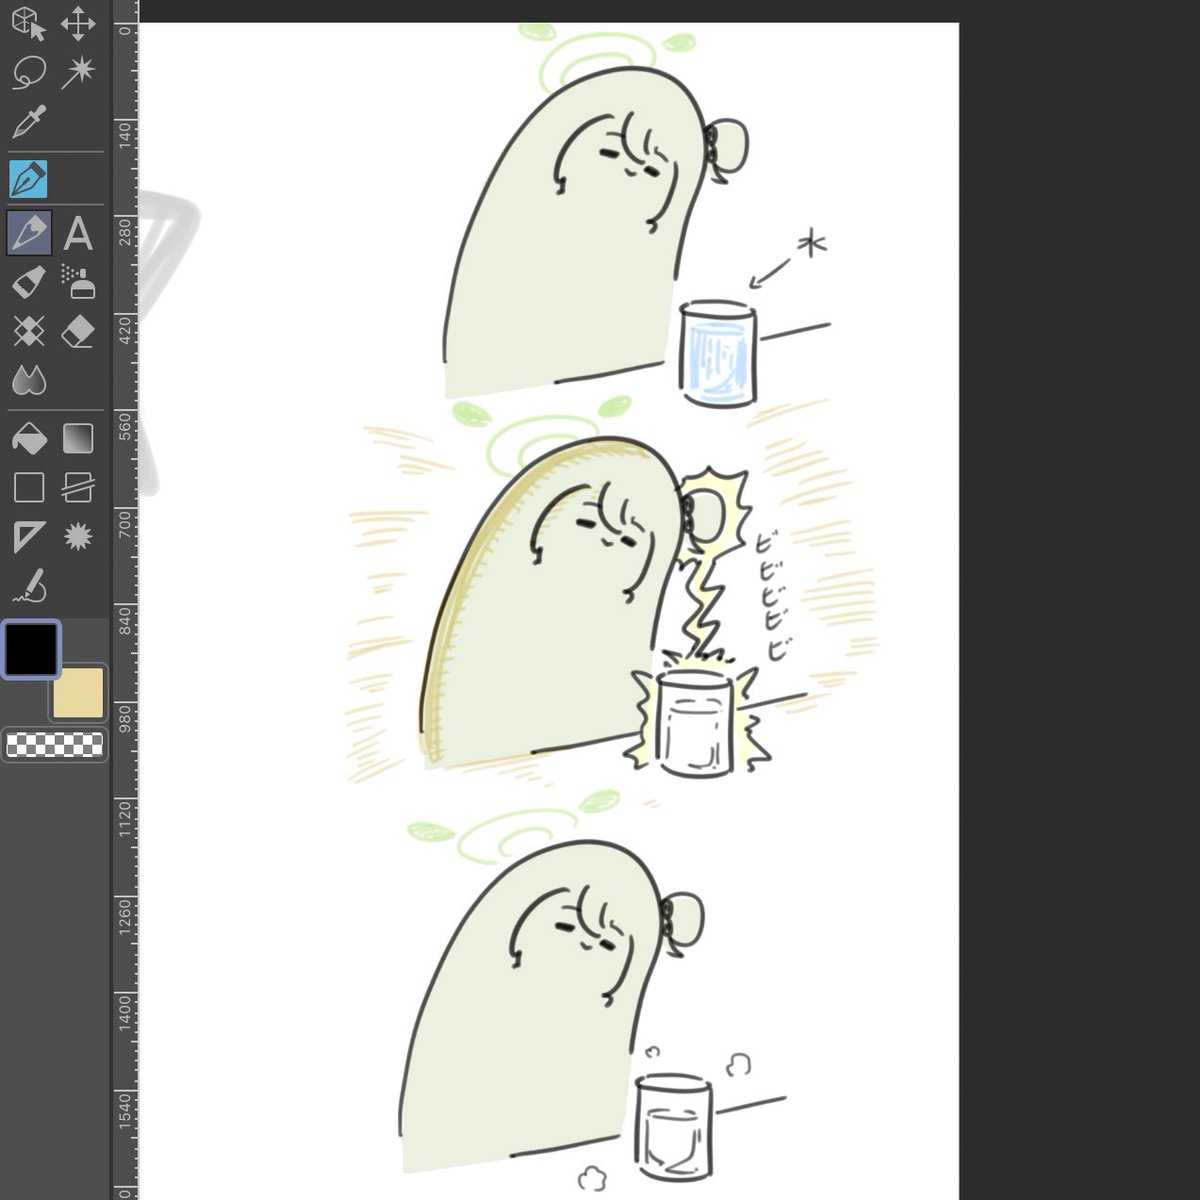Select the Lasso selection tool
The width and height of the screenshot is (1200, 1200).
29,72
